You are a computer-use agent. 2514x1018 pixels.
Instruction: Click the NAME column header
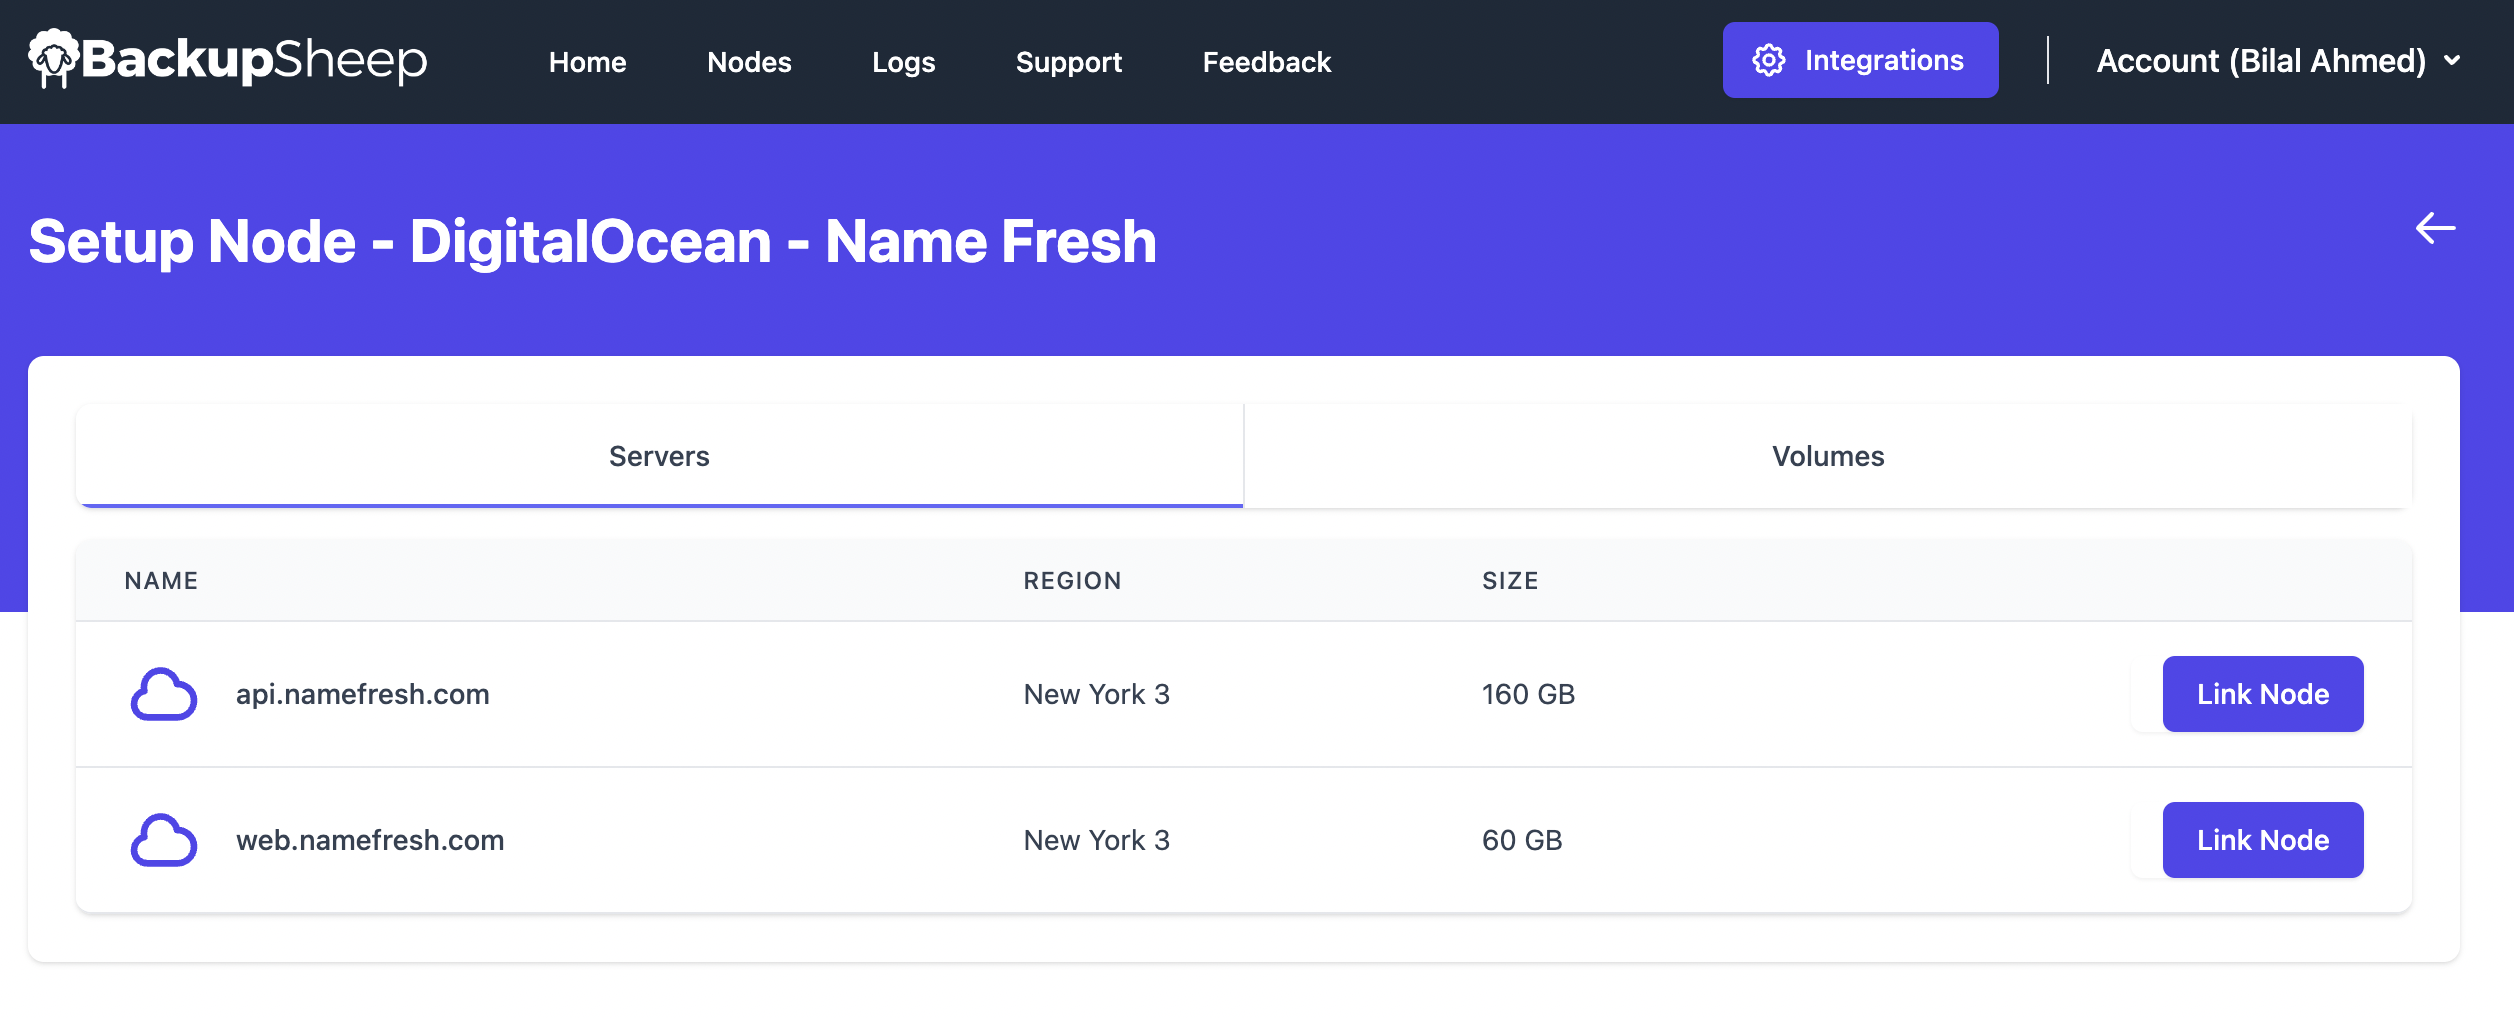coord(161,581)
